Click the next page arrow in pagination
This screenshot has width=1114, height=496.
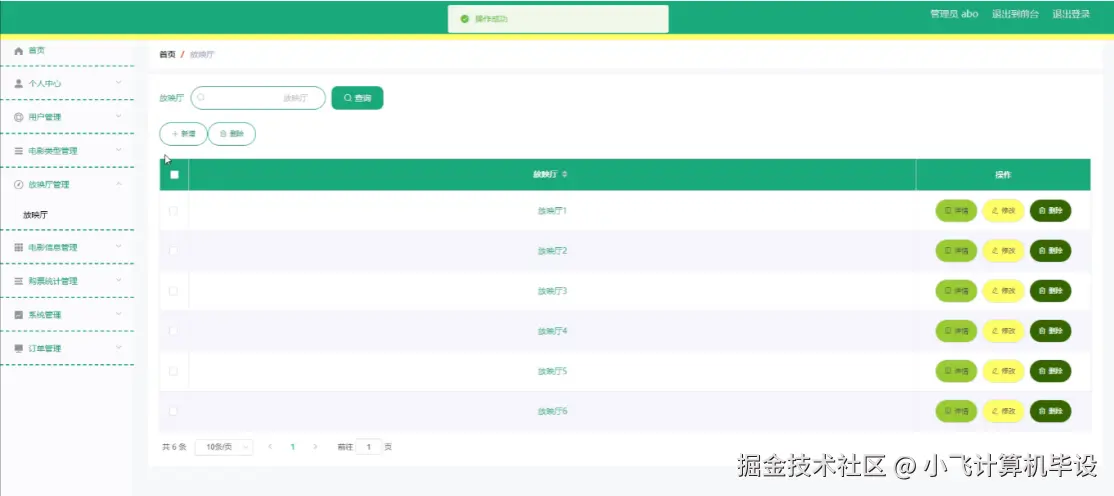point(315,447)
